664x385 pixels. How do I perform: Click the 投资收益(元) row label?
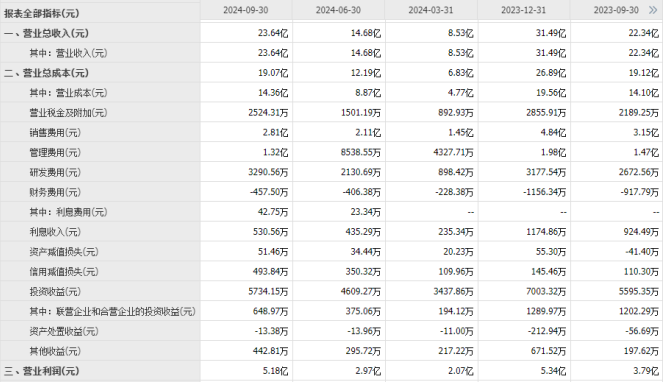55,292
